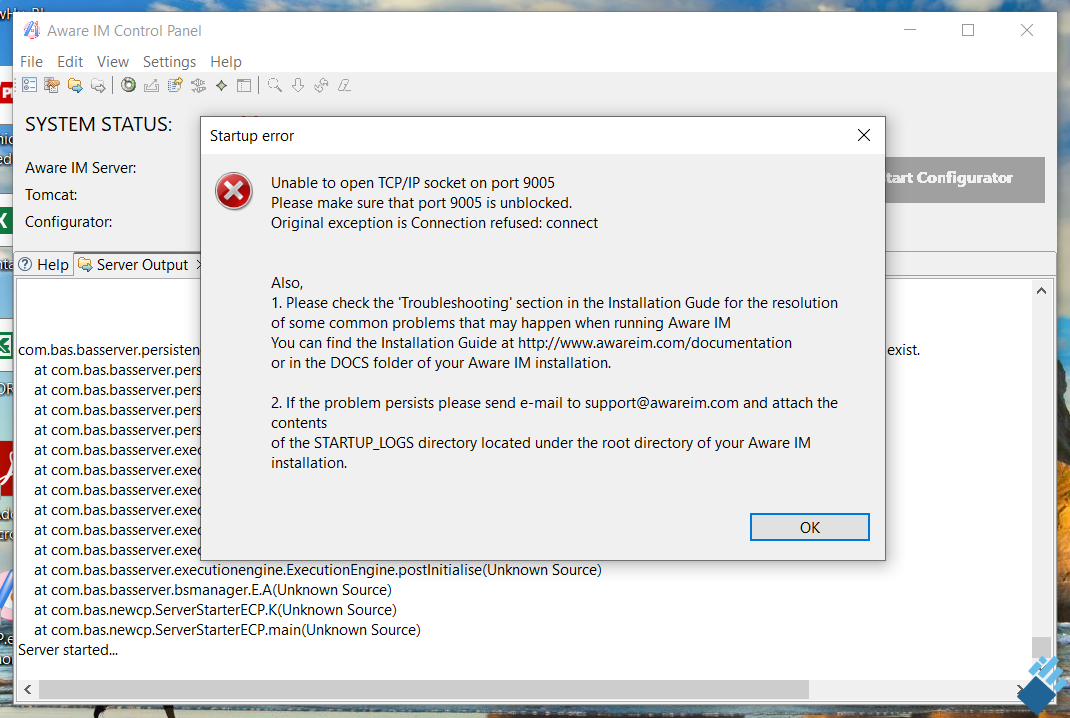Click the 'Server started...' output line
This screenshot has width=1070, height=718.
click(x=68, y=650)
